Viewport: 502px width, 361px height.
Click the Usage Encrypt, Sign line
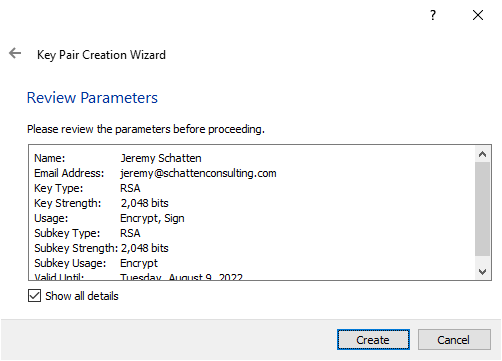pos(109,218)
